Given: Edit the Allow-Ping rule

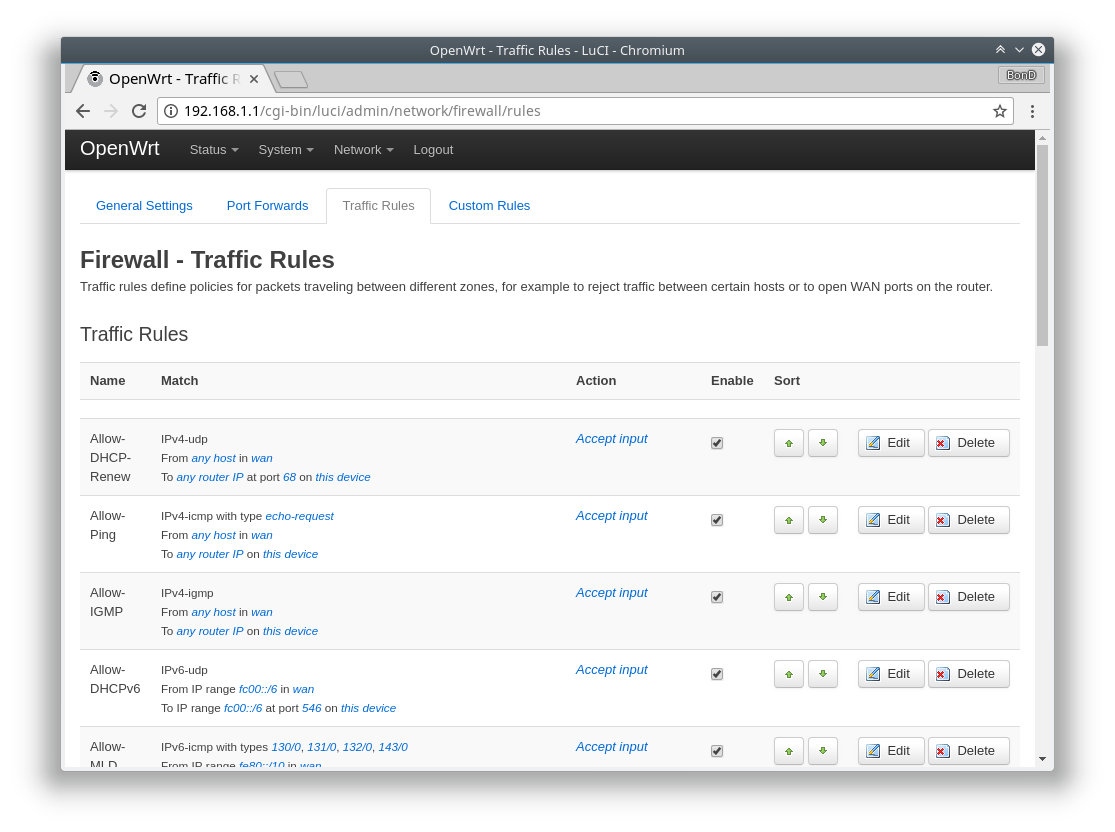Looking at the screenshot, I should [890, 520].
